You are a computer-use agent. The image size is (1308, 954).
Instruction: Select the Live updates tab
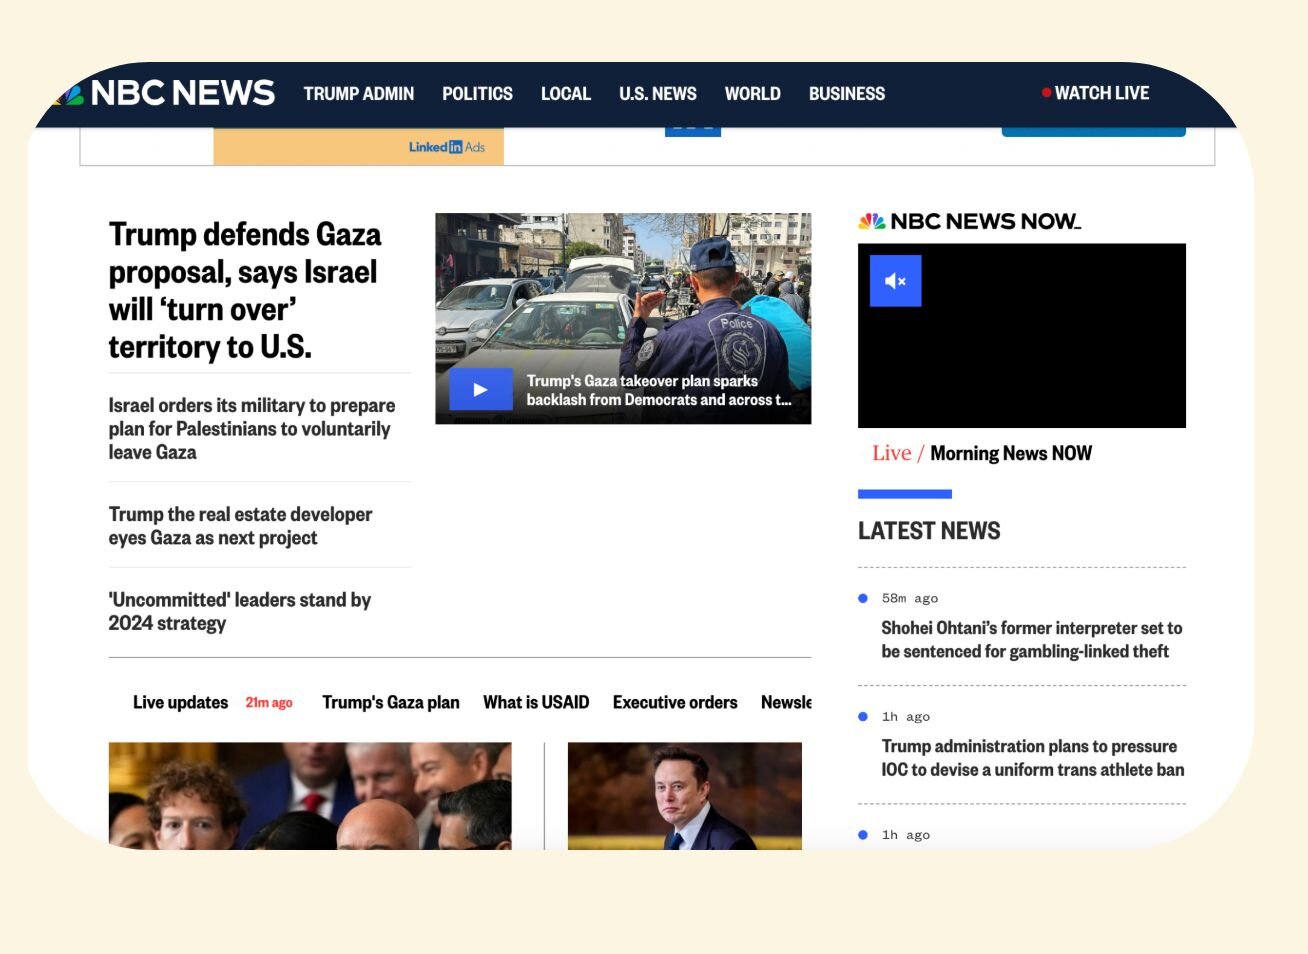point(180,703)
